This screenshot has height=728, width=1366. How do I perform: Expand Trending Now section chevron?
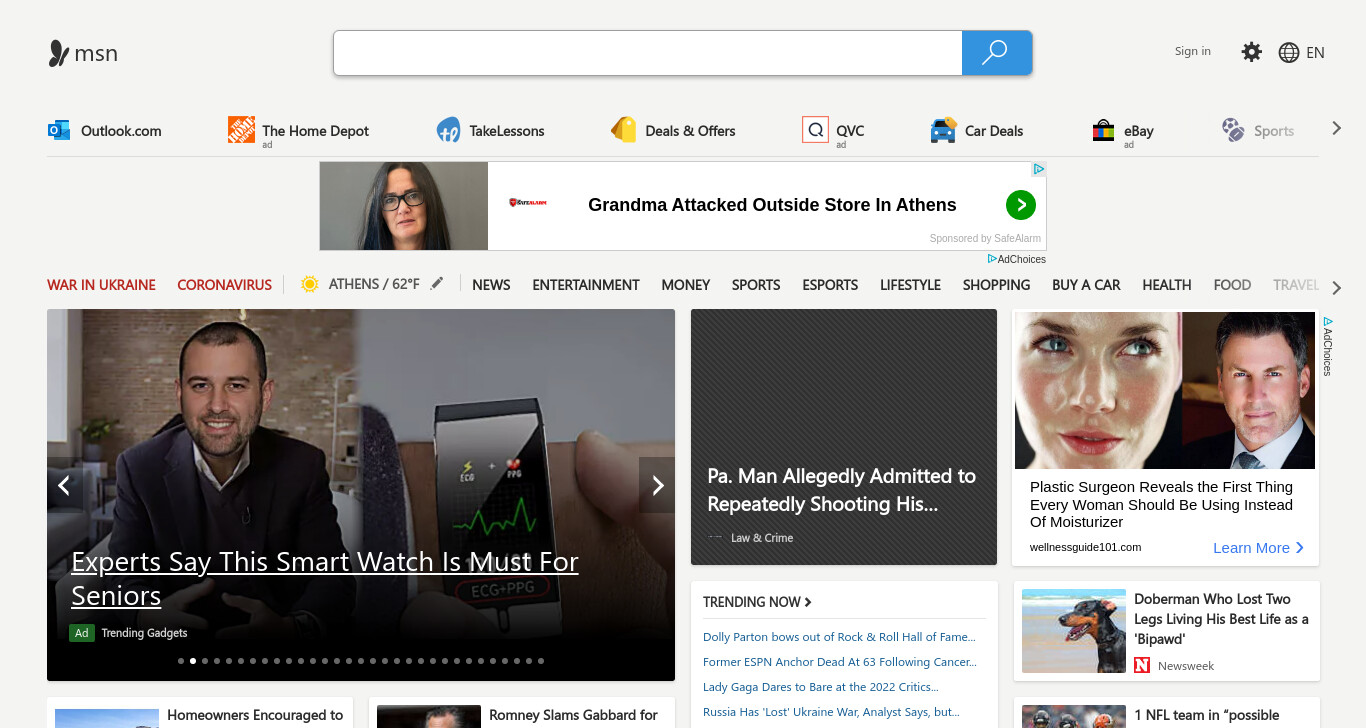click(x=808, y=602)
